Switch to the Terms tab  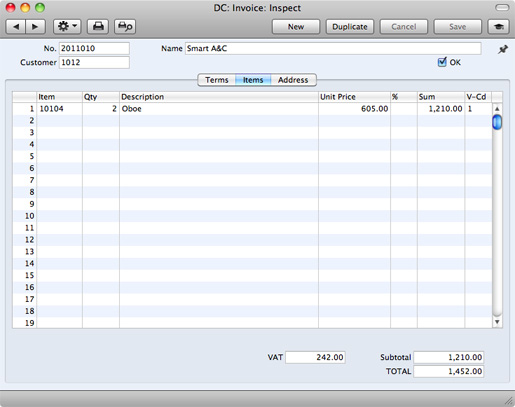(217, 80)
